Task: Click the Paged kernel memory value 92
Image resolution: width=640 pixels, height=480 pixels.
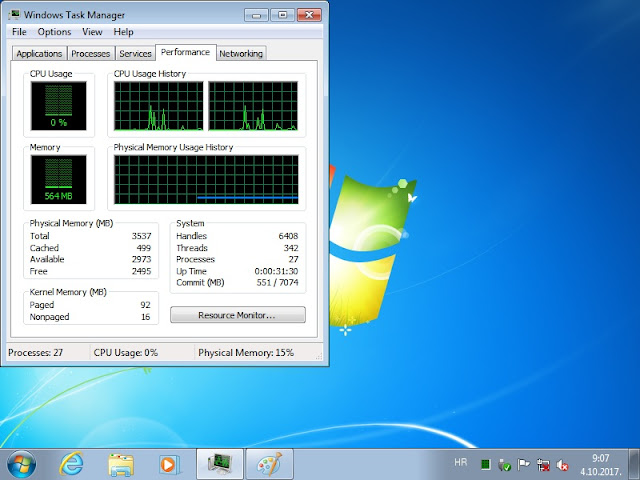Action: point(145,305)
